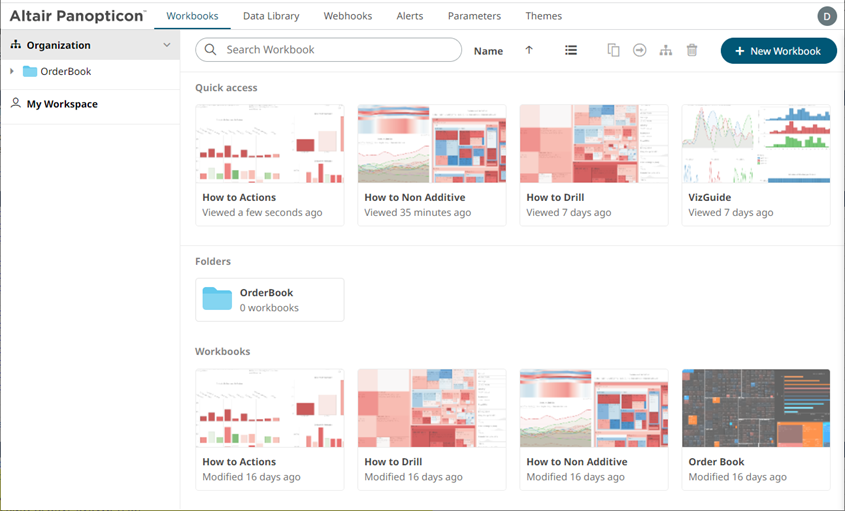Select the My Workspace person icon
The height and width of the screenshot is (511, 845).
point(16,103)
